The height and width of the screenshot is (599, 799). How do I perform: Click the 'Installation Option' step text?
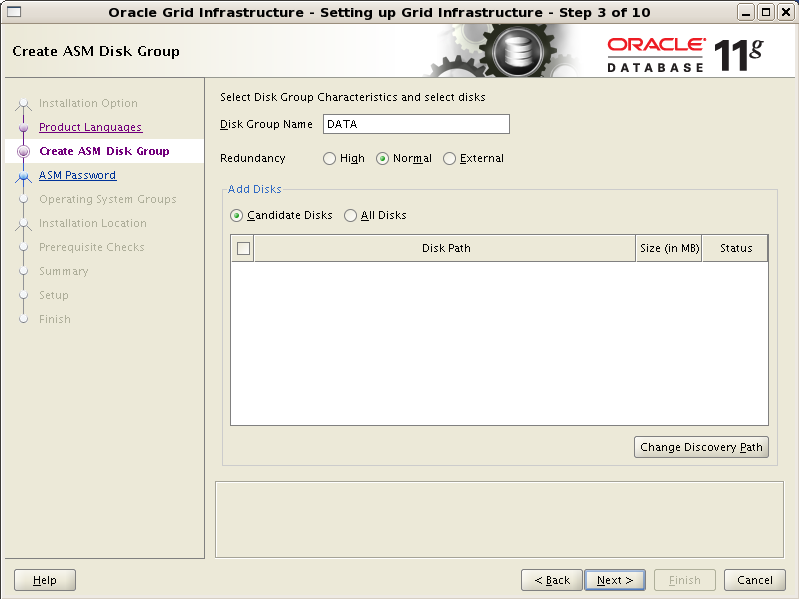click(x=88, y=103)
